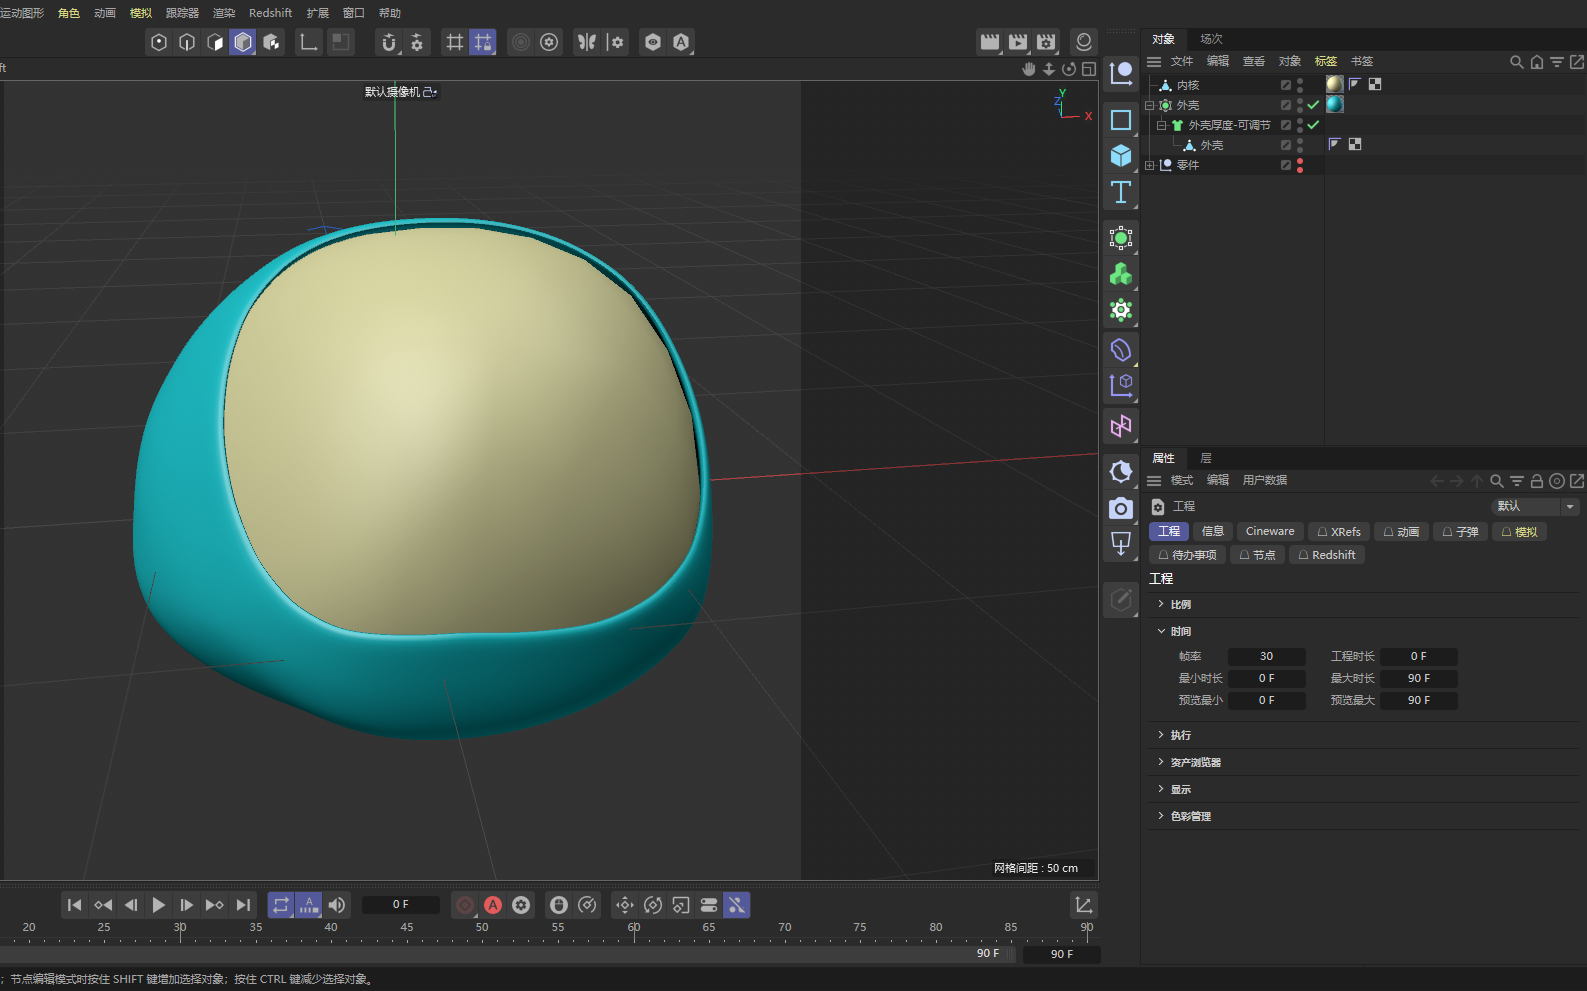The width and height of the screenshot is (1587, 991).
Task: Open the 标签 menu in object manager
Action: coord(1326,61)
